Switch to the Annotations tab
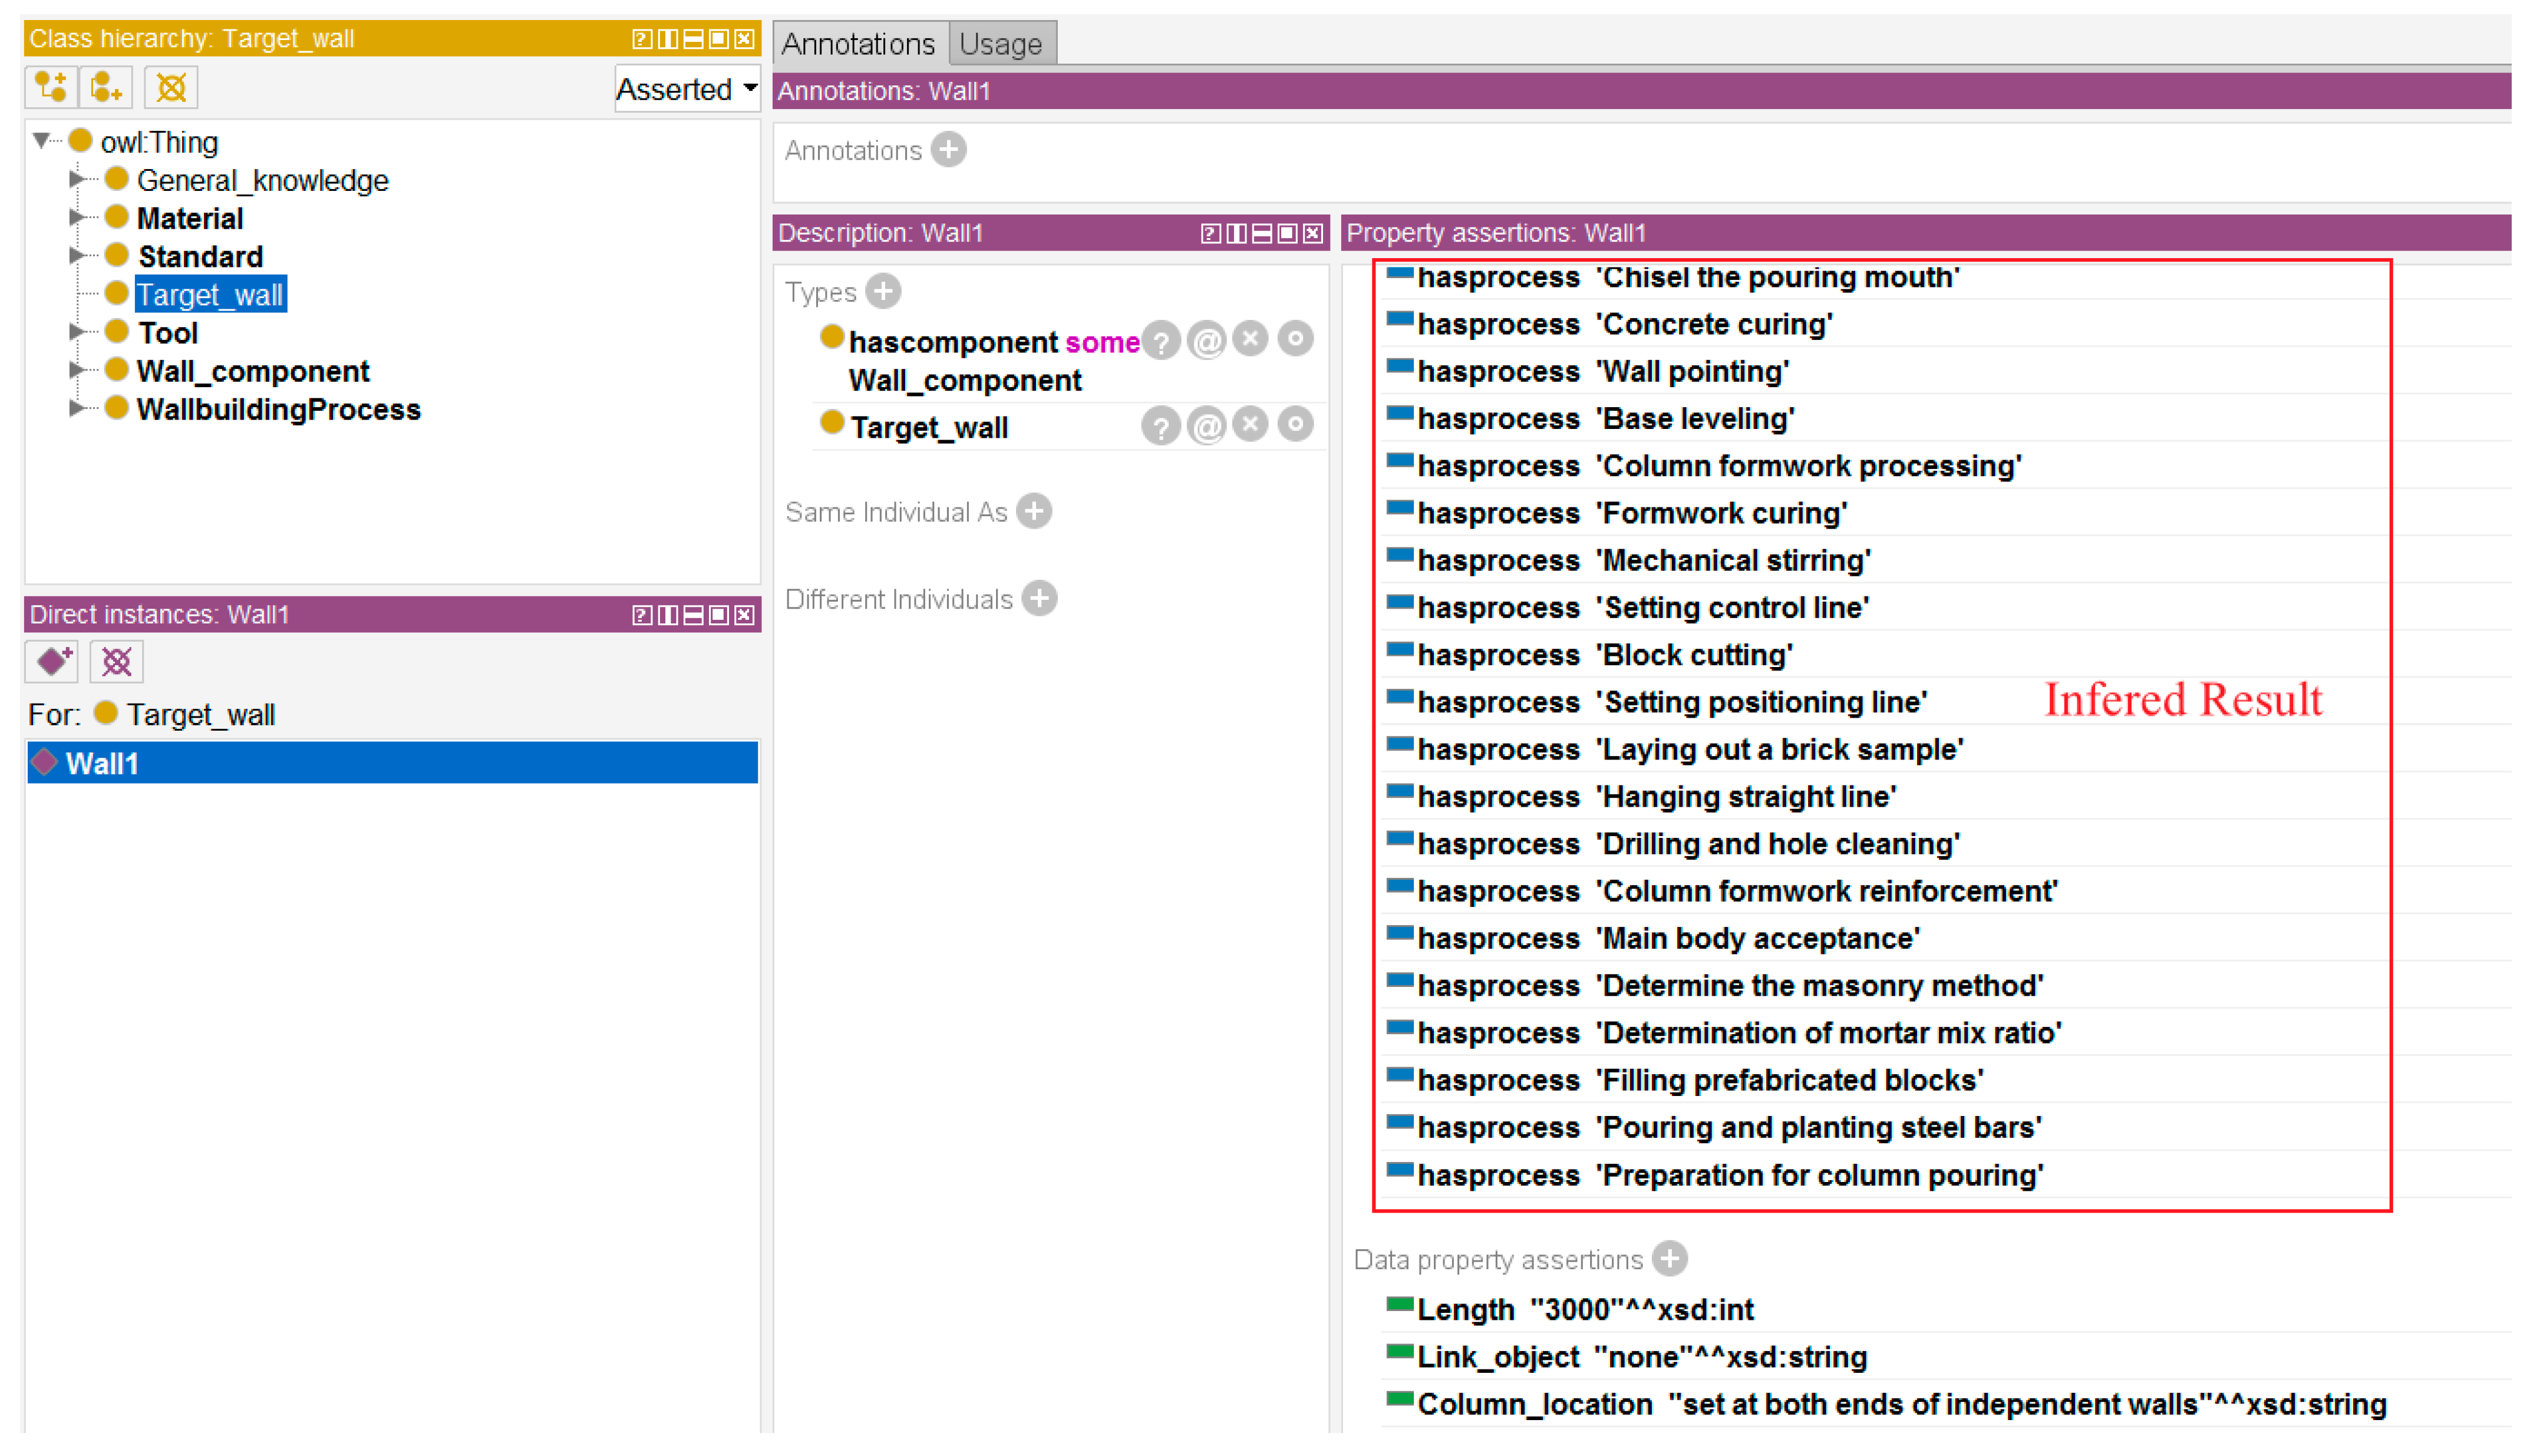 coord(858,44)
